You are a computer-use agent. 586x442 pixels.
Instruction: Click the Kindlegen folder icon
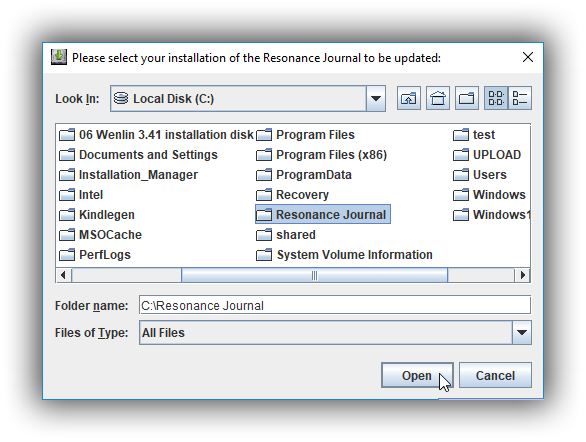[67, 215]
